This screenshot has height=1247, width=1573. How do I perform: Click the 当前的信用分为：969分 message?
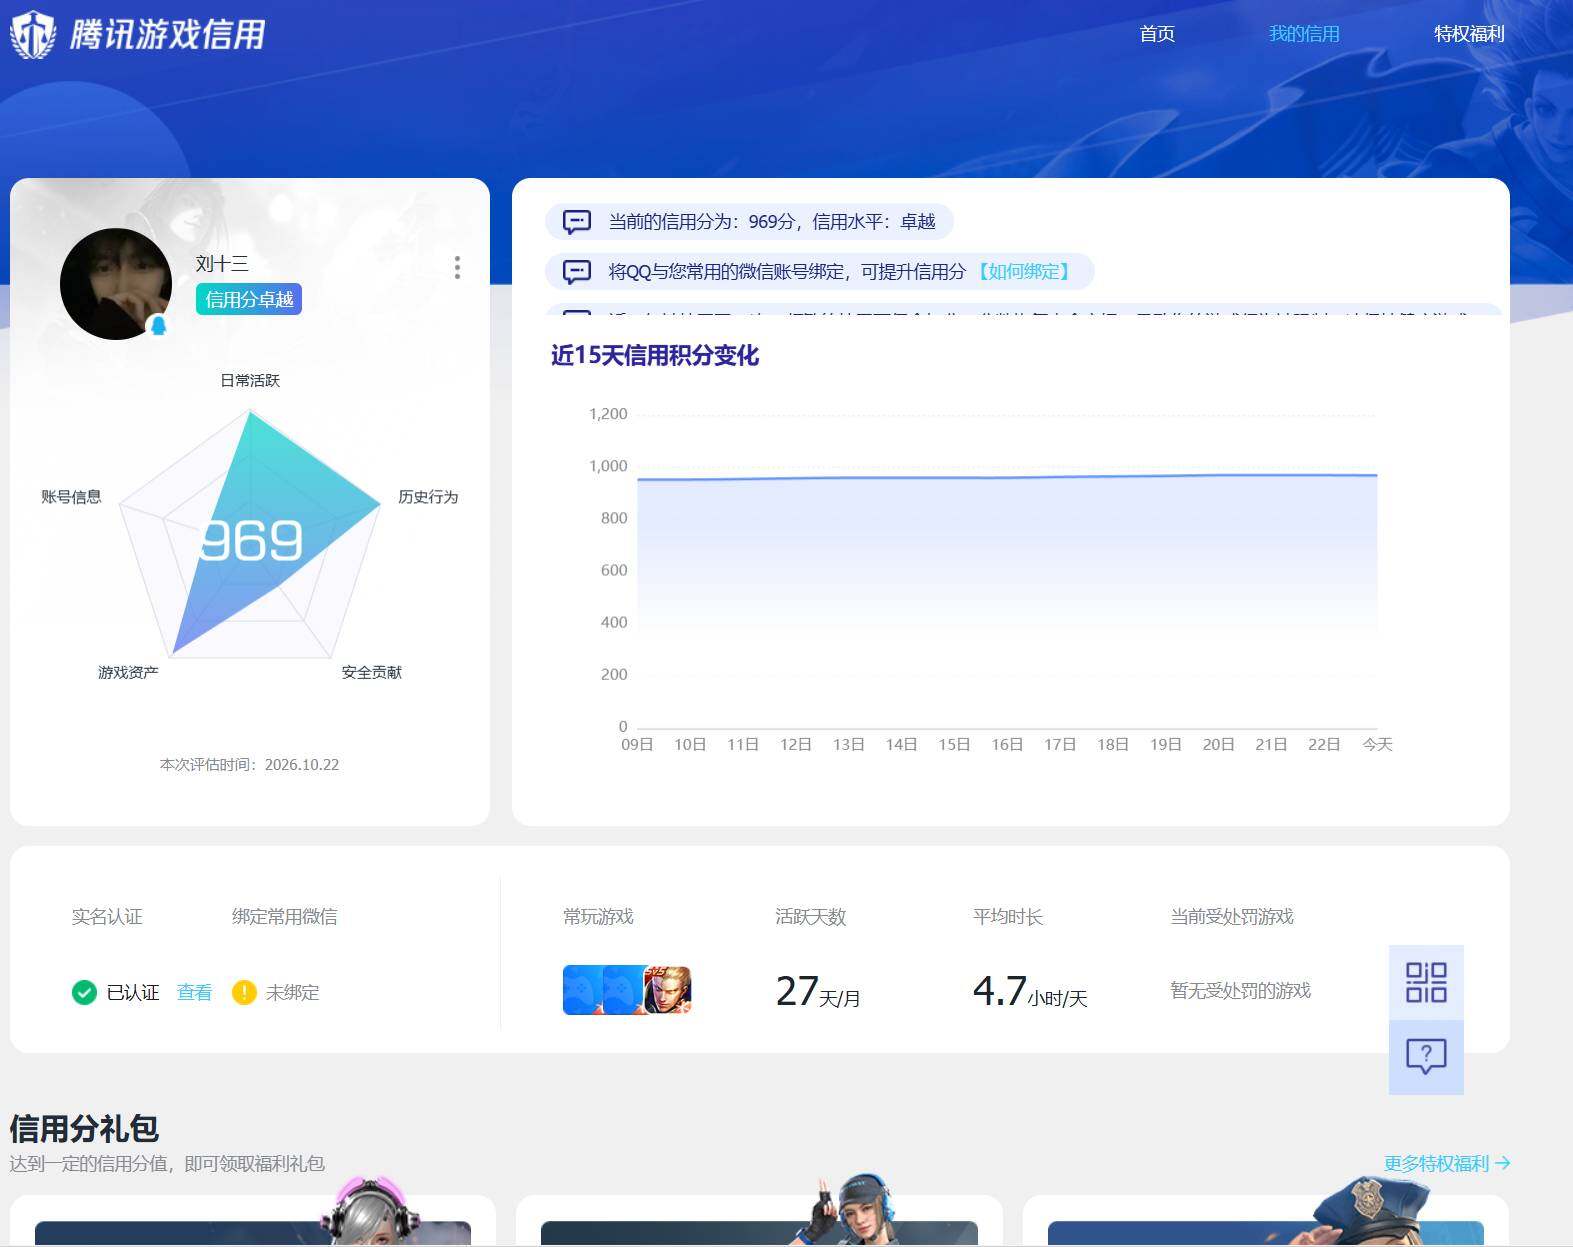[749, 222]
